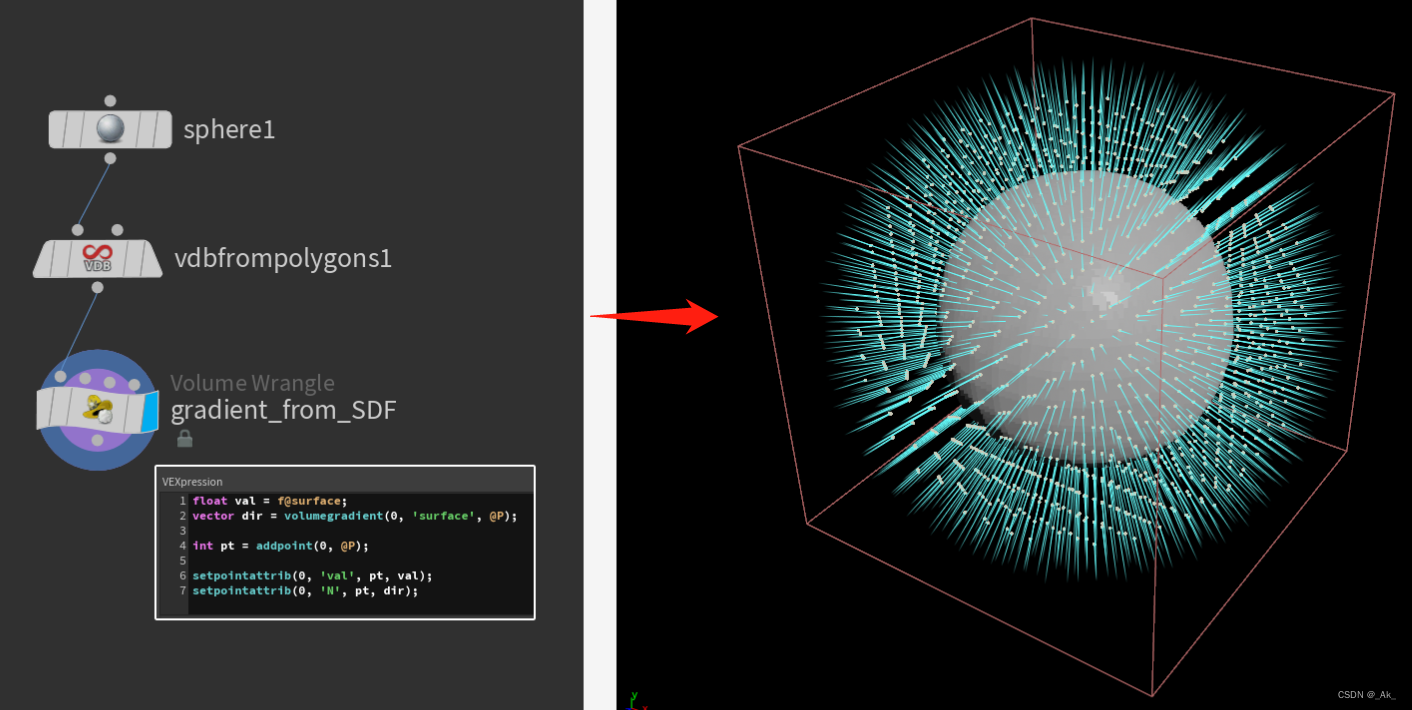Select the gradient_from_SDF node name label
This screenshot has height=710, width=1412.
[x=283, y=410]
